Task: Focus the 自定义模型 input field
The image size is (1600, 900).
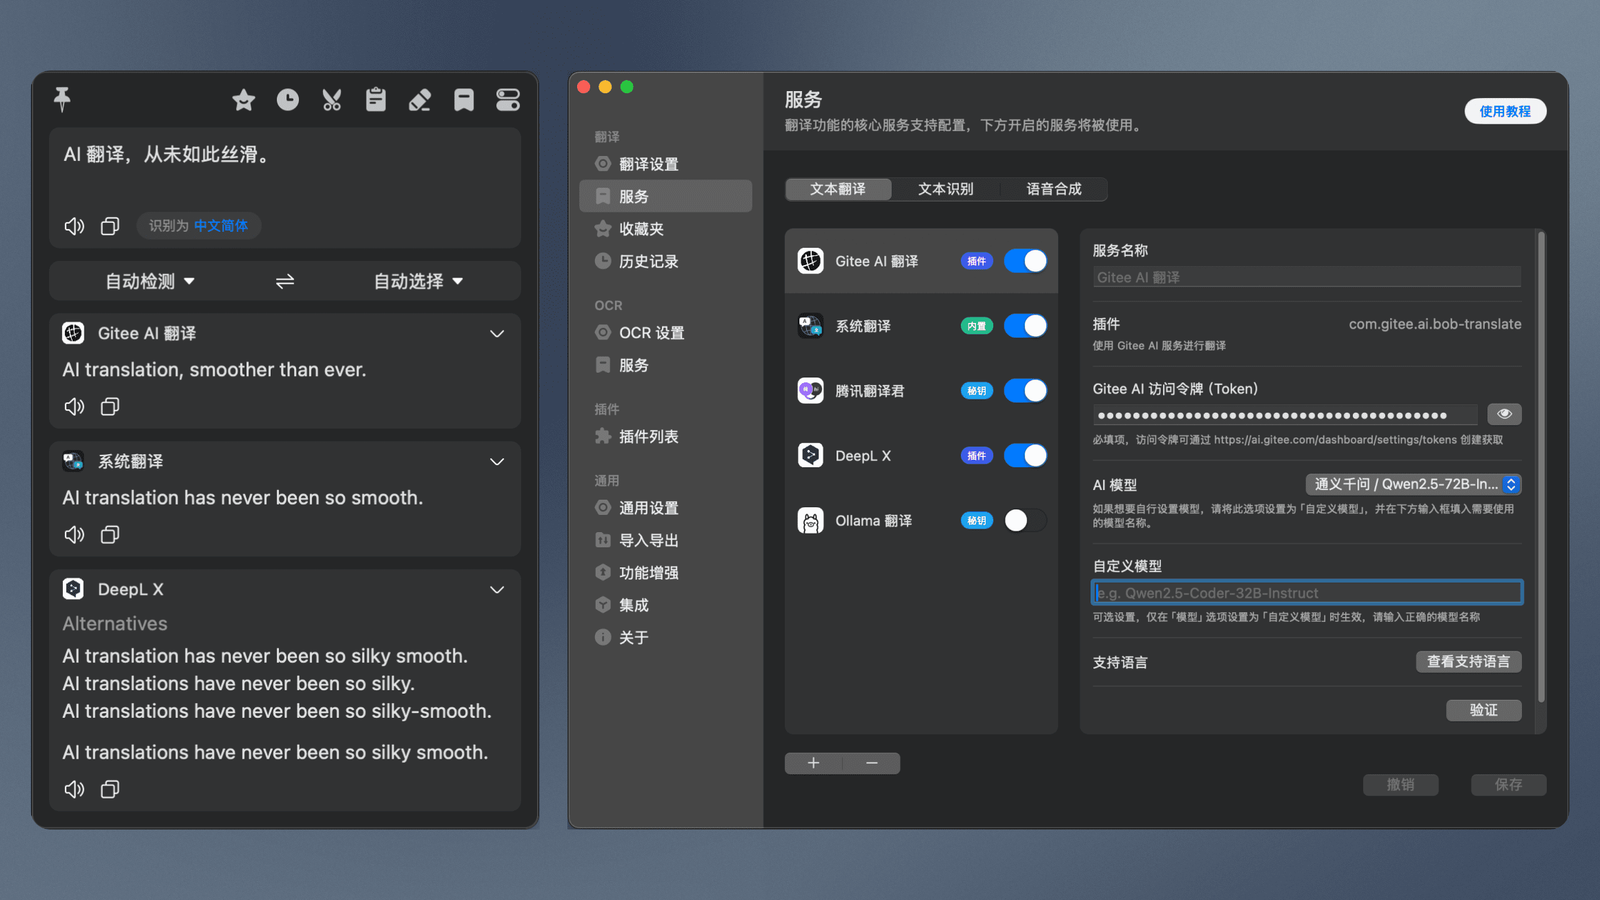Action: point(1307,593)
